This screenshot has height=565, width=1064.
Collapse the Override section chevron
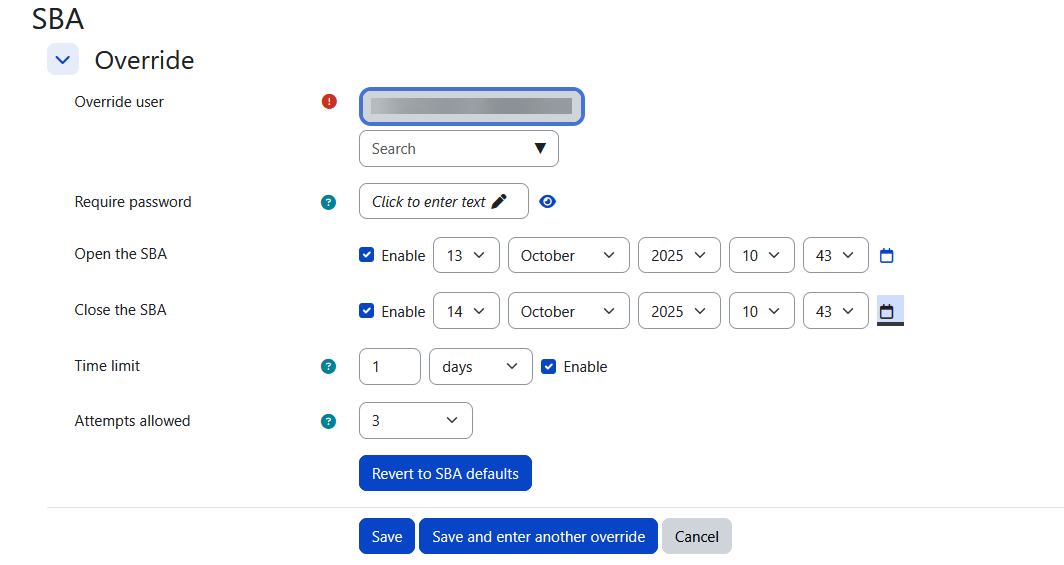coord(63,60)
